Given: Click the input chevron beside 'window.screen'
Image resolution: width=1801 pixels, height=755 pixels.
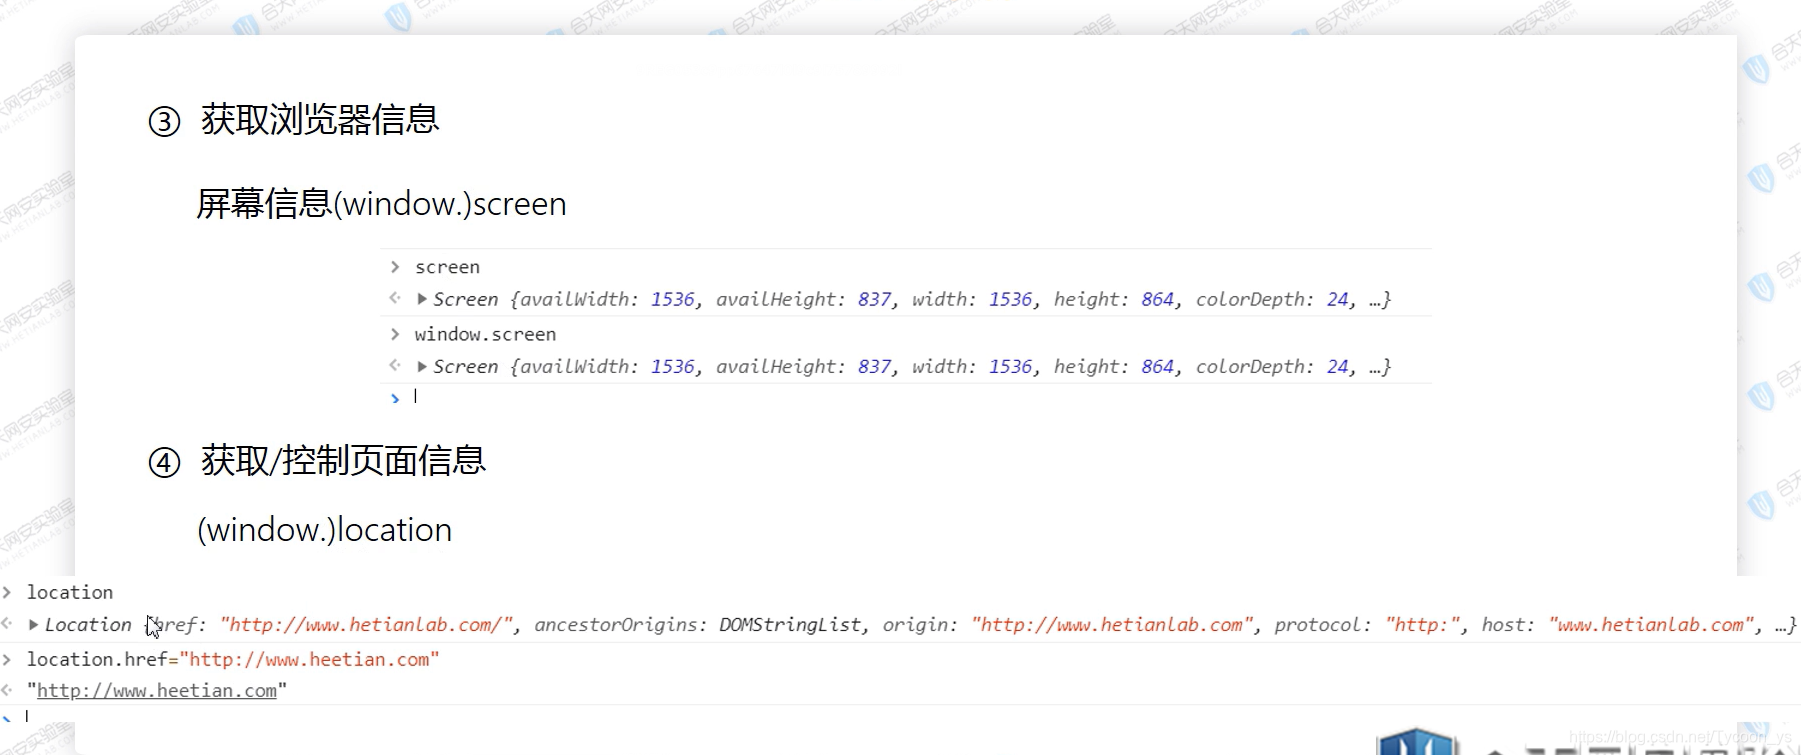Looking at the screenshot, I should (x=395, y=334).
